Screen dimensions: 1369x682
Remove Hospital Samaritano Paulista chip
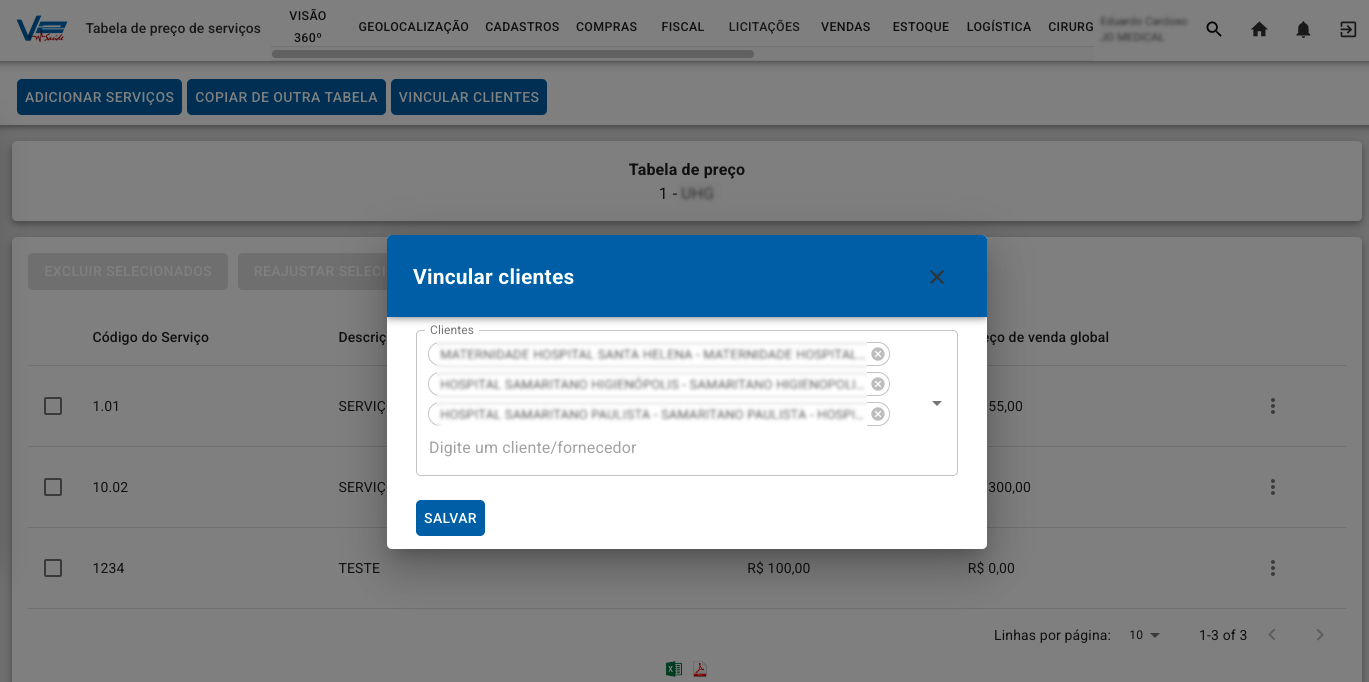pos(878,414)
